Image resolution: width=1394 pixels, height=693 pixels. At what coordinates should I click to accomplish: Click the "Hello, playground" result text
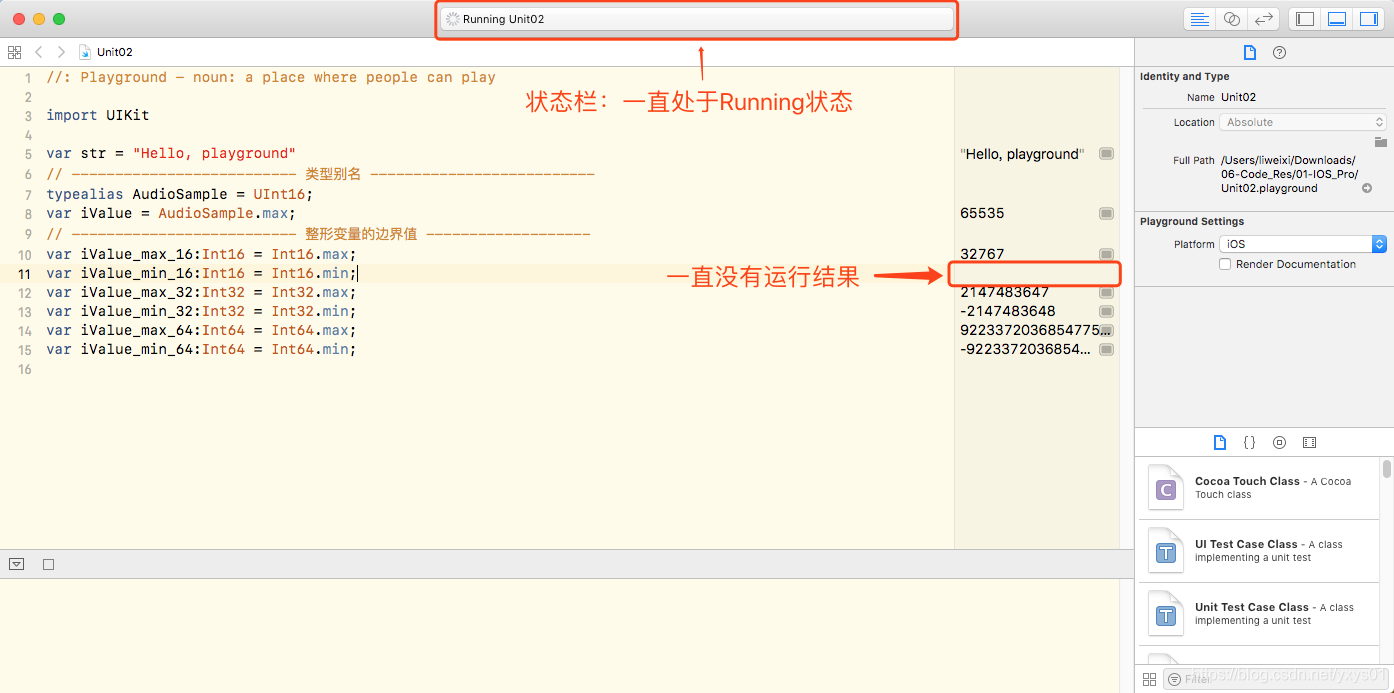point(1022,154)
